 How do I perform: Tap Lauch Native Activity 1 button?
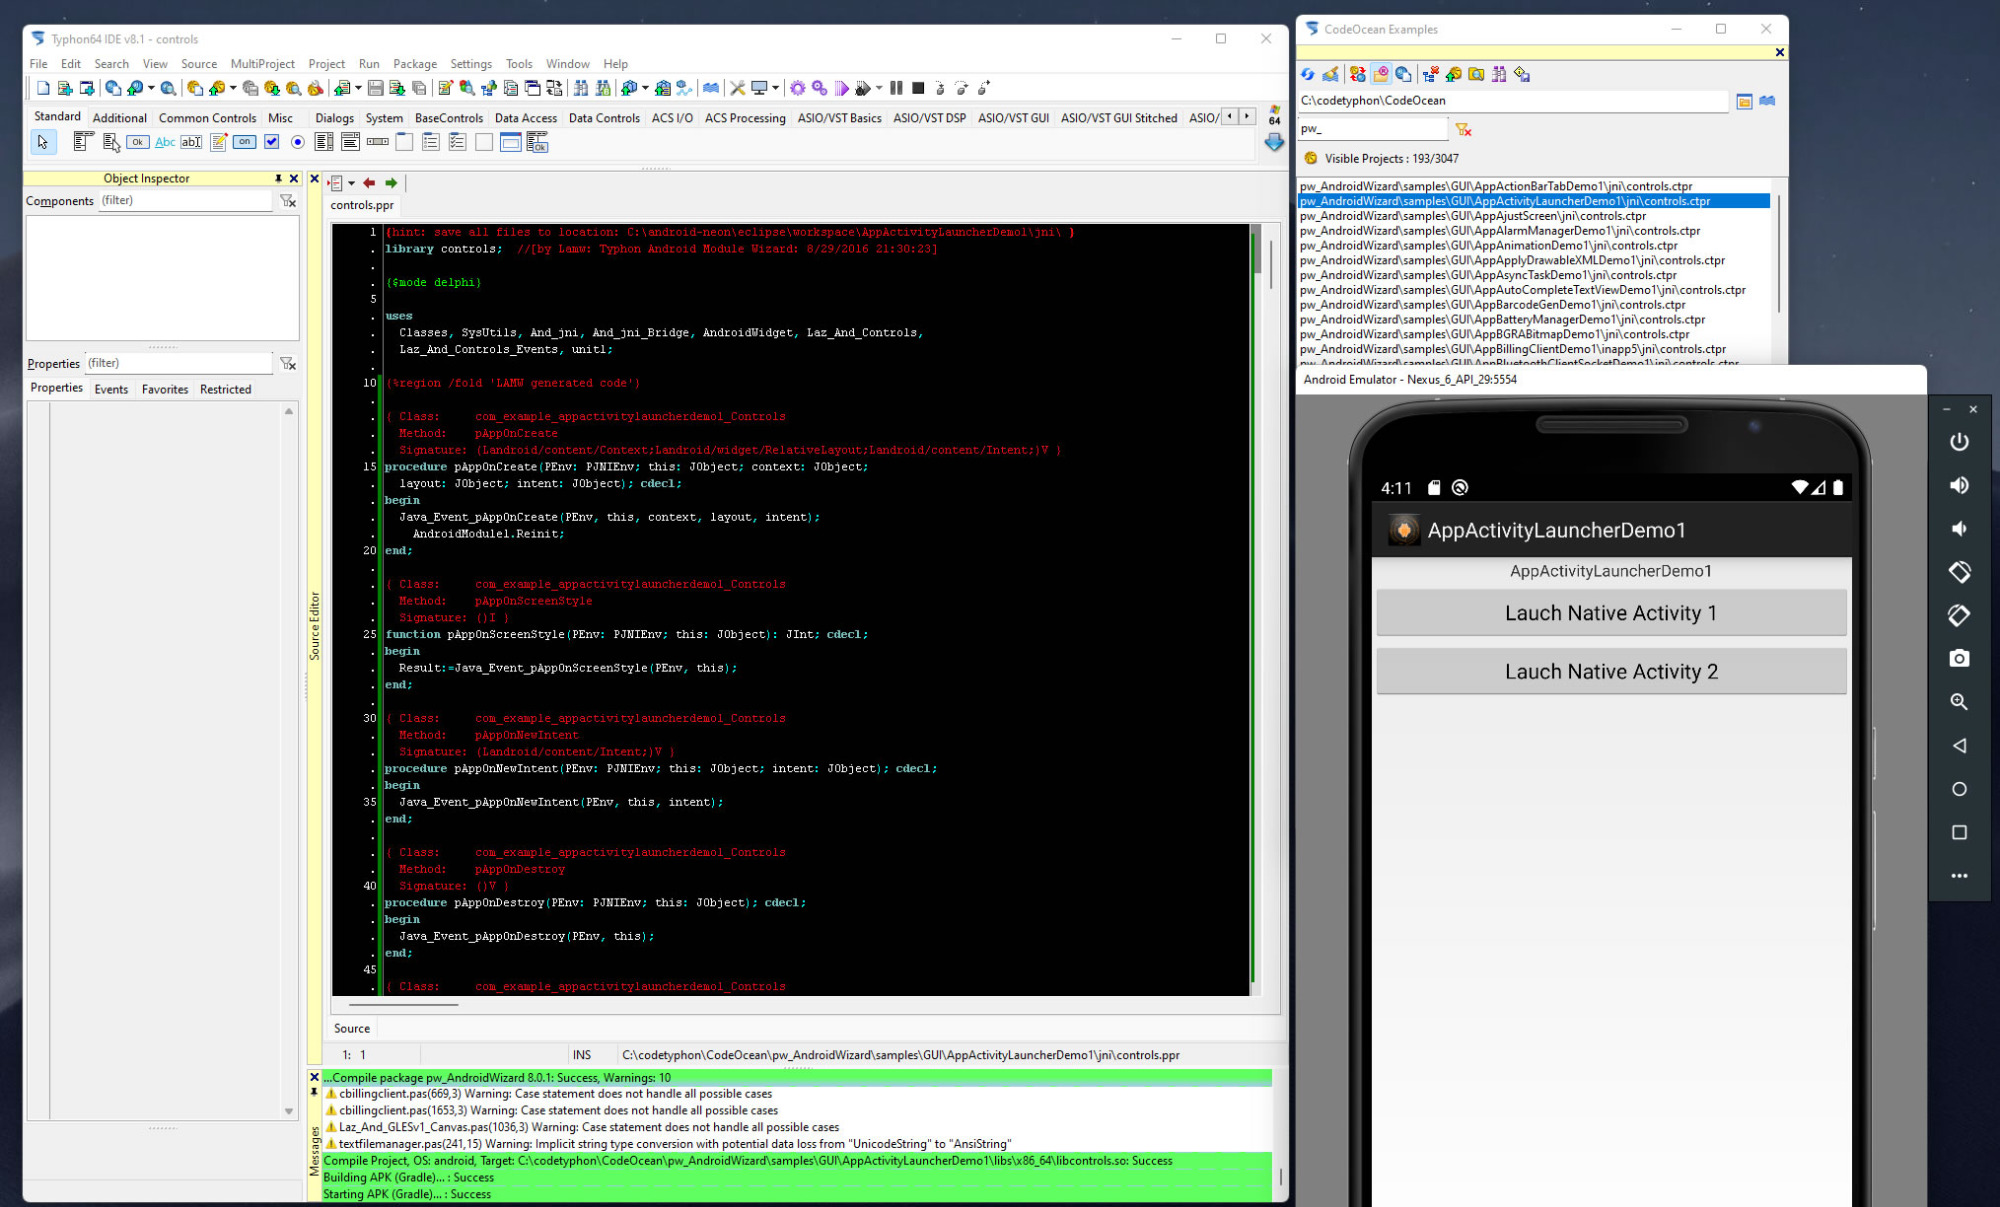point(1611,613)
